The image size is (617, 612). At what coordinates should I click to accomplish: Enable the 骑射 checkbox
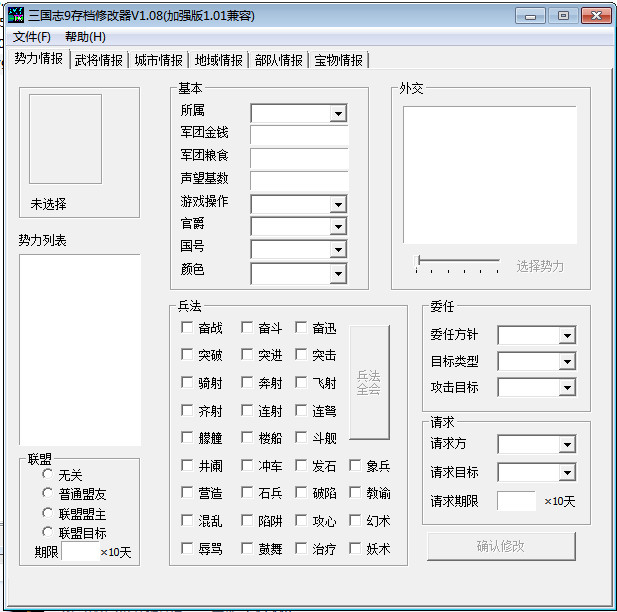(187, 382)
